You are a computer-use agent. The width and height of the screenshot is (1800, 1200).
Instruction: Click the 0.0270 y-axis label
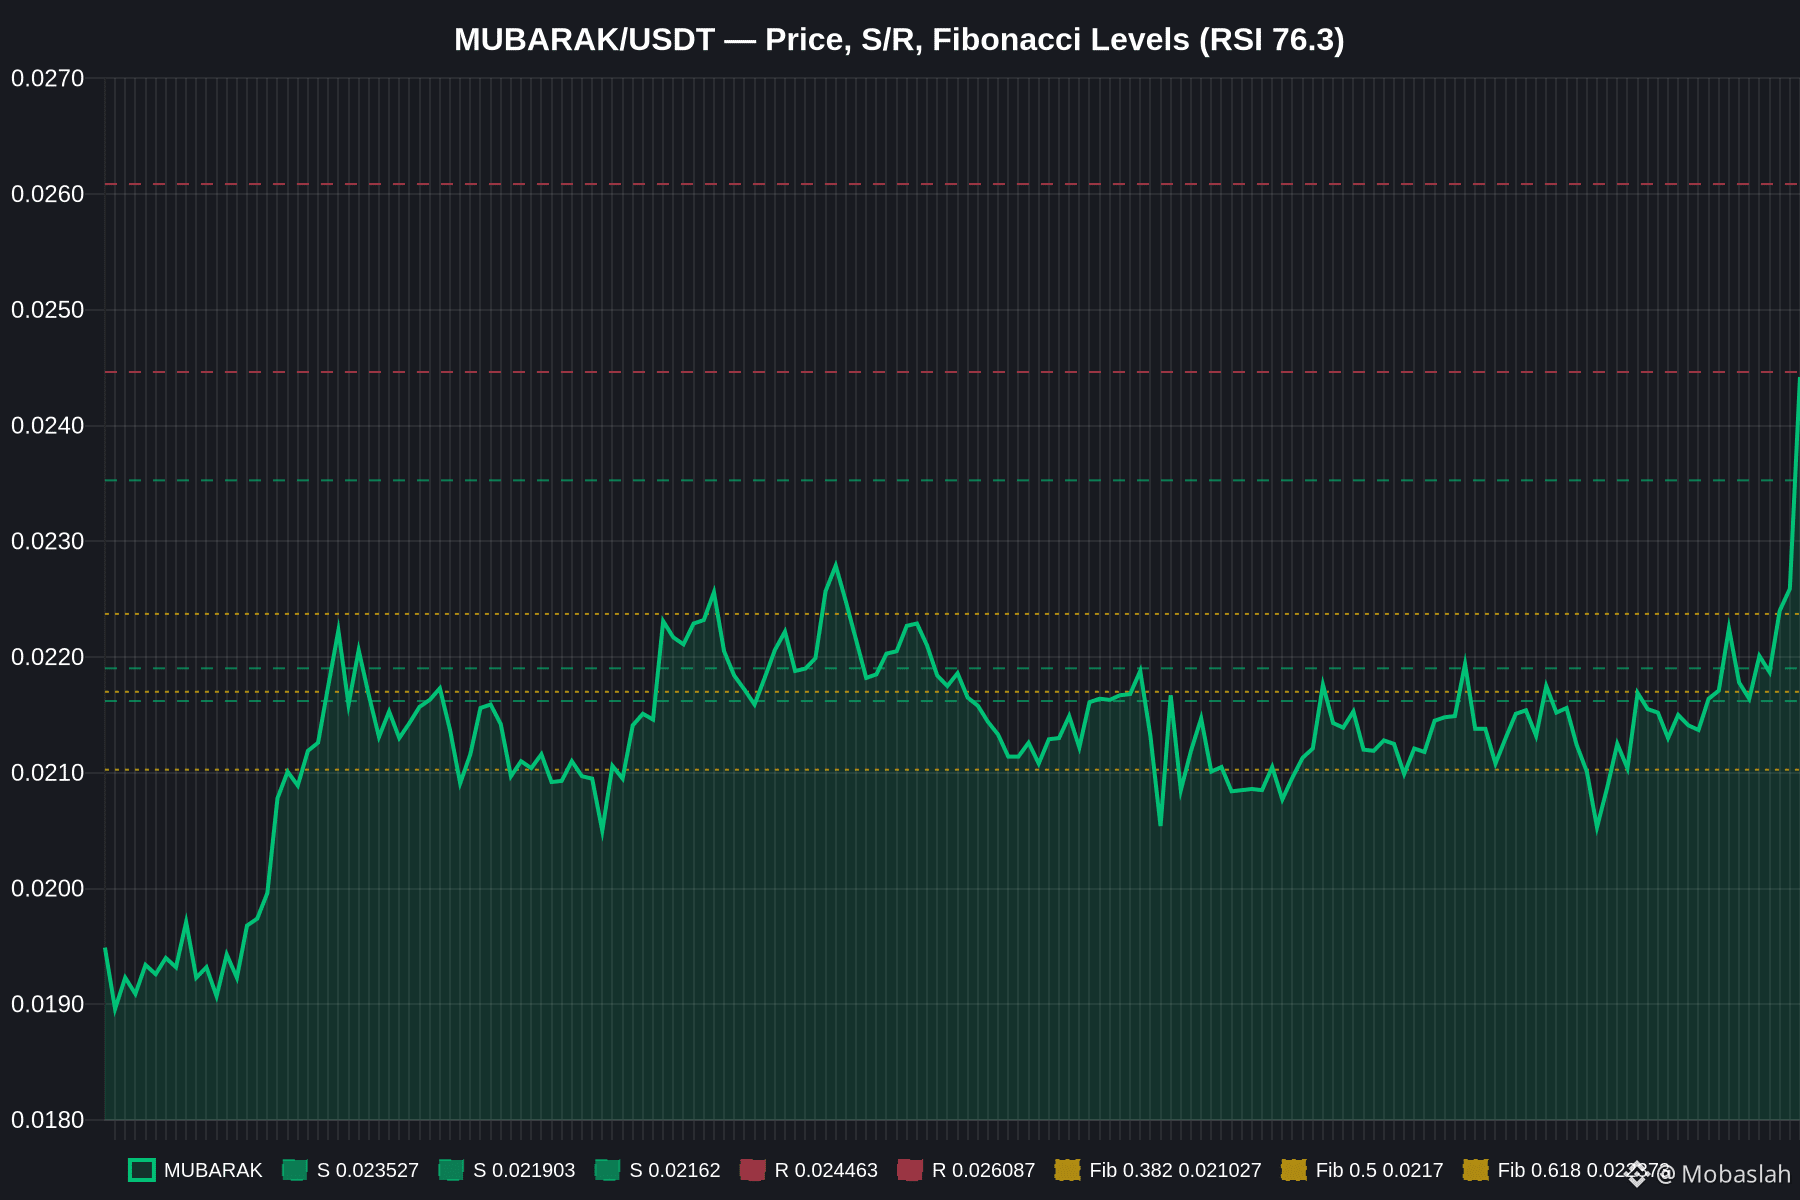point(48,78)
